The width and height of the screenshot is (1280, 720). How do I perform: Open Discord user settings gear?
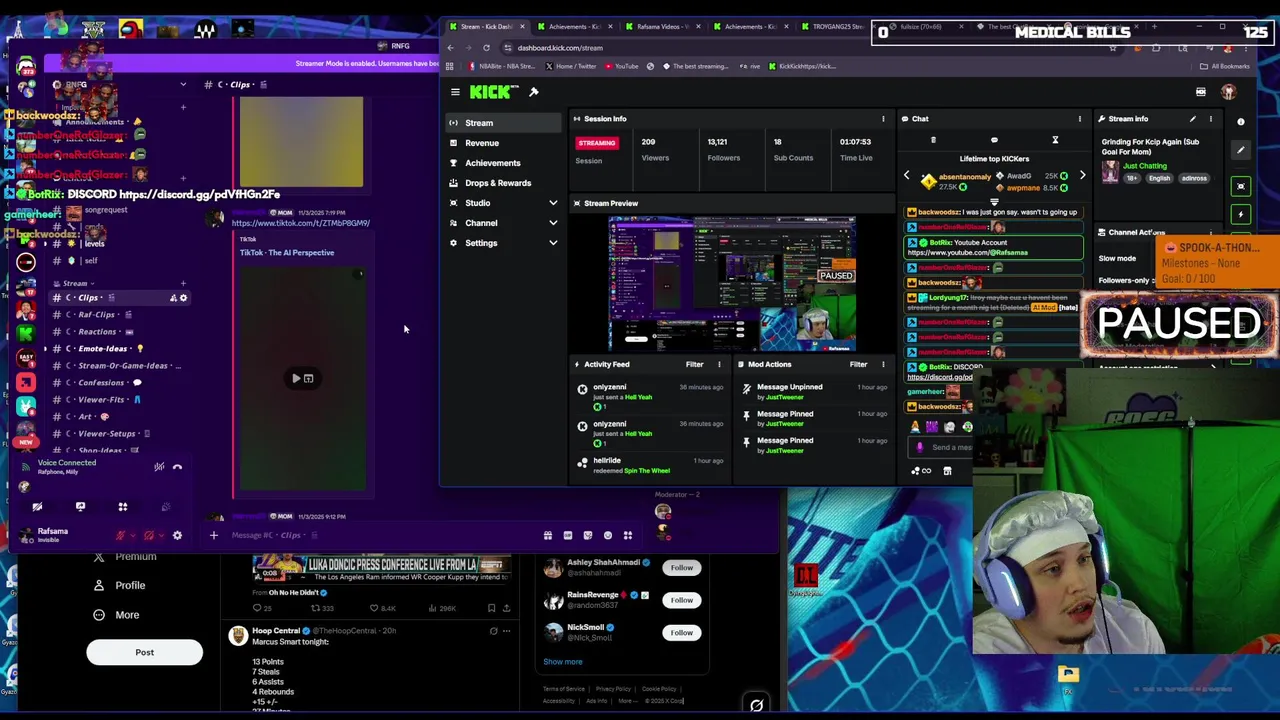[x=177, y=535]
